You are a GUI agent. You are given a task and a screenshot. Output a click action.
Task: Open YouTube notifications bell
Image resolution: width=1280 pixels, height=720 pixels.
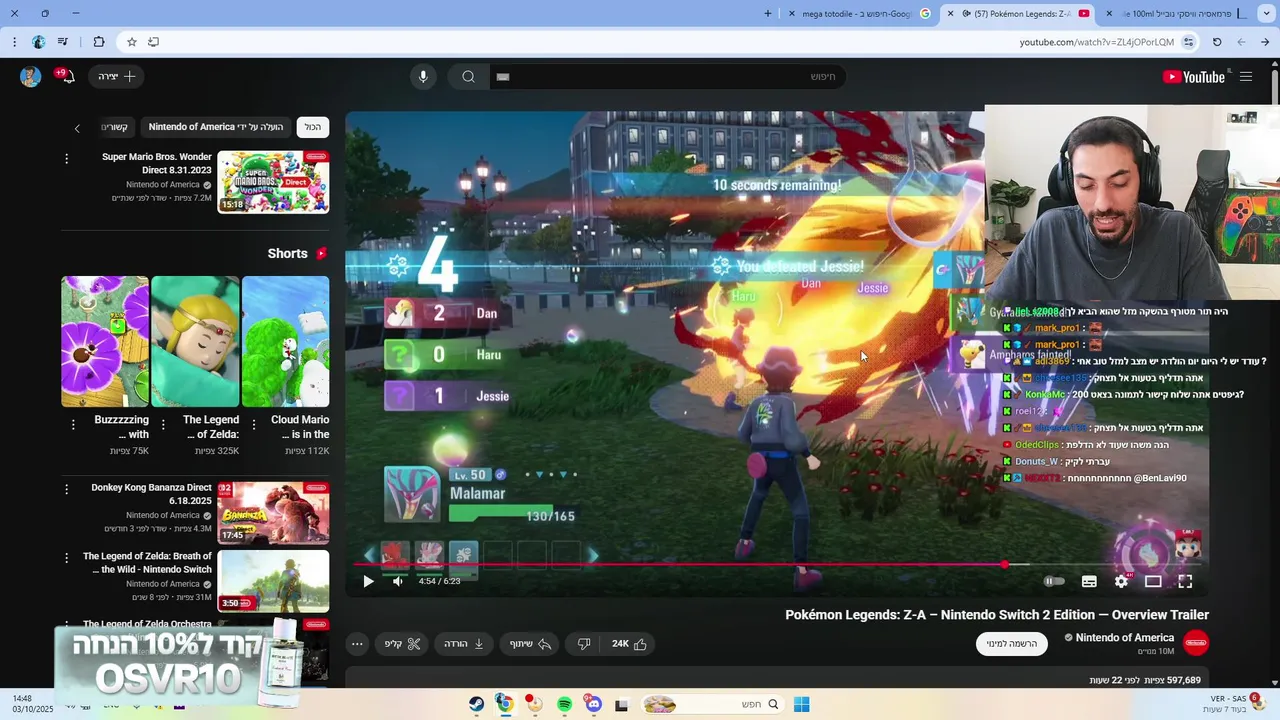tap(67, 77)
